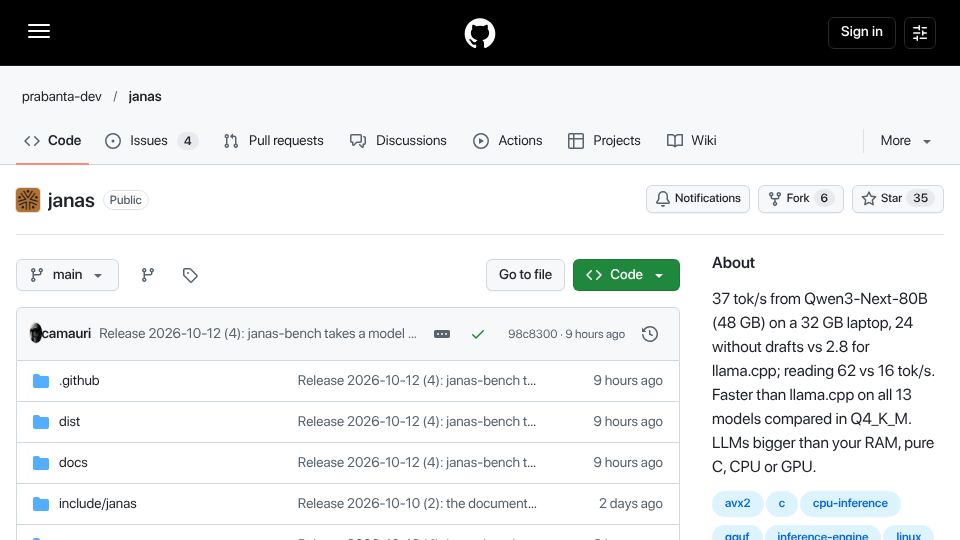Show the green checkmark commit status details
This screenshot has height=540, width=960.
click(478, 334)
